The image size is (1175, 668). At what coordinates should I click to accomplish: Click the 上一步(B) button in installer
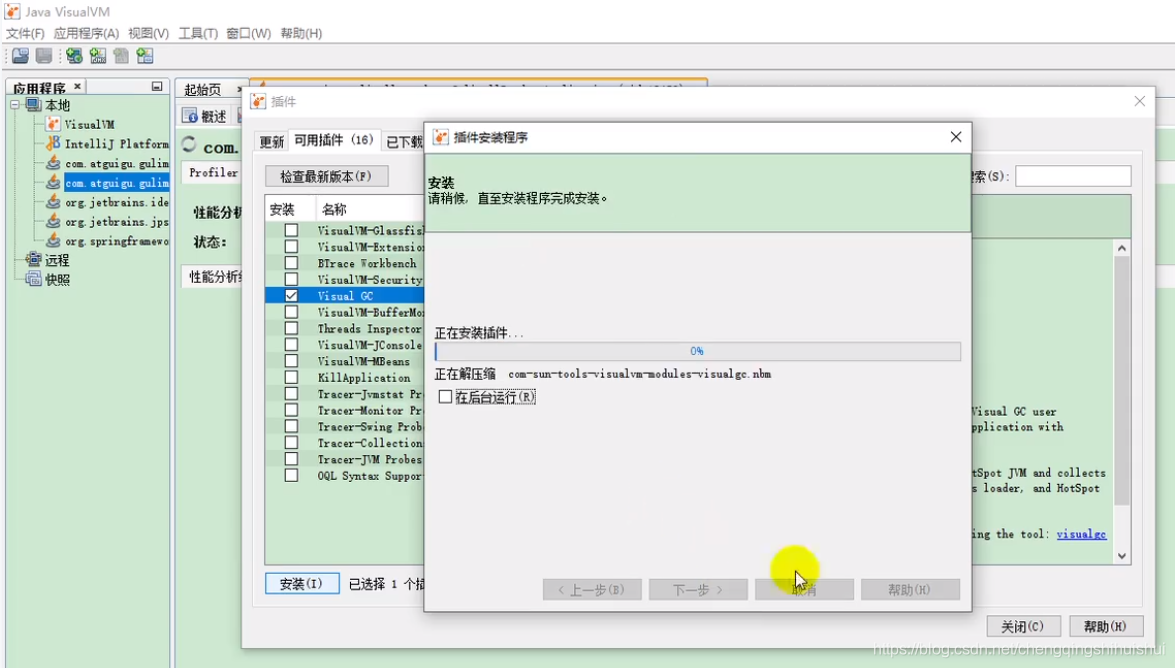[x=592, y=590]
